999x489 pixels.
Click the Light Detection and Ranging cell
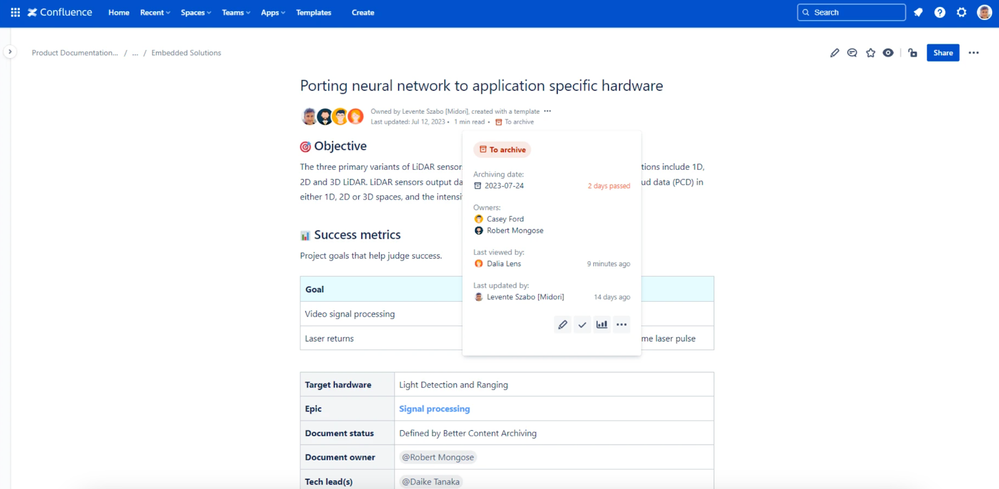pos(554,385)
